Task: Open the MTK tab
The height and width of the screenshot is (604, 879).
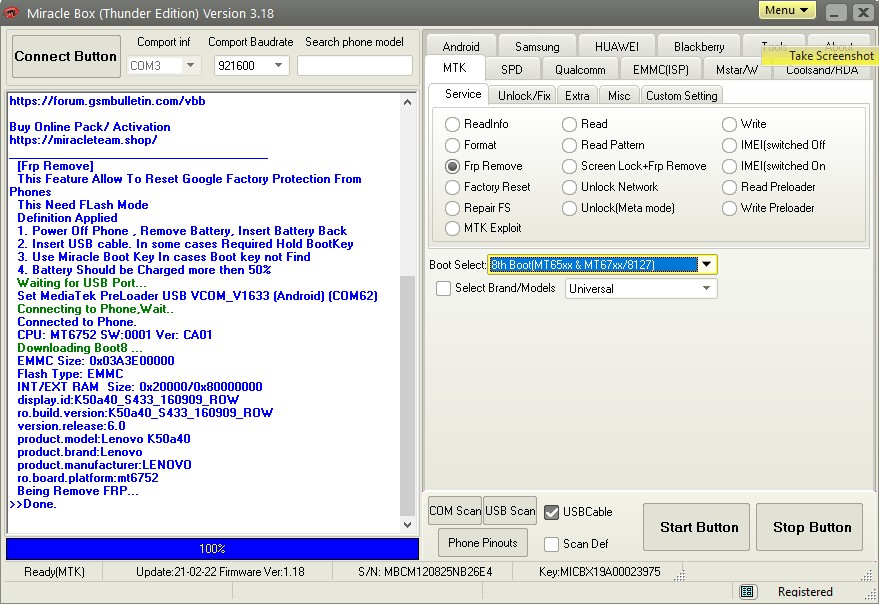Action: [x=455, y=68]
